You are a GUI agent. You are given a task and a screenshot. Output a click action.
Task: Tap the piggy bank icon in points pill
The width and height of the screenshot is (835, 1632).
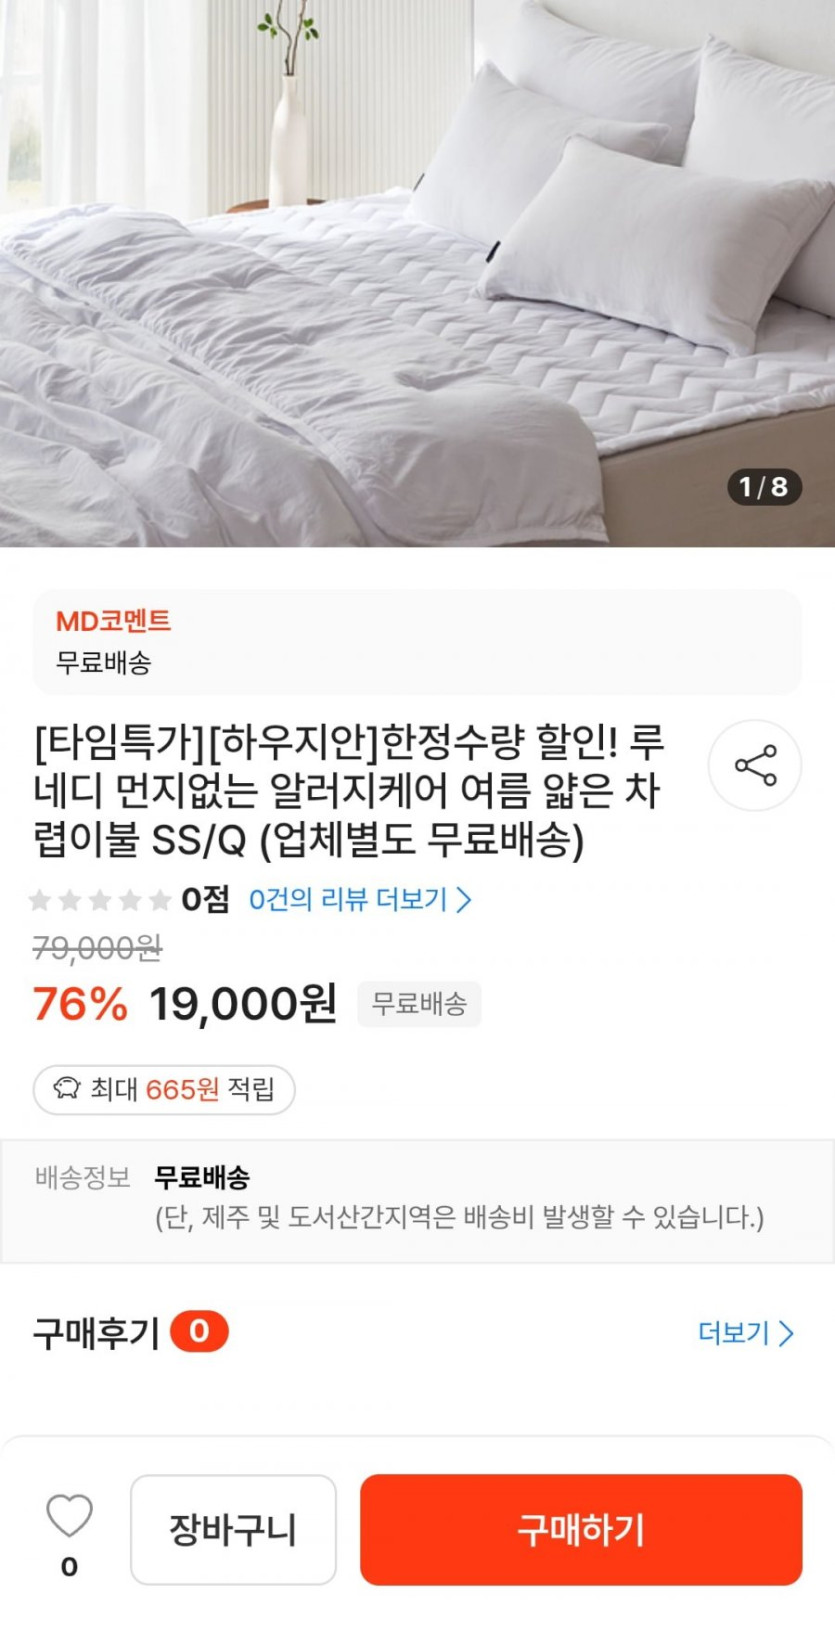[x=66, y=1089]
